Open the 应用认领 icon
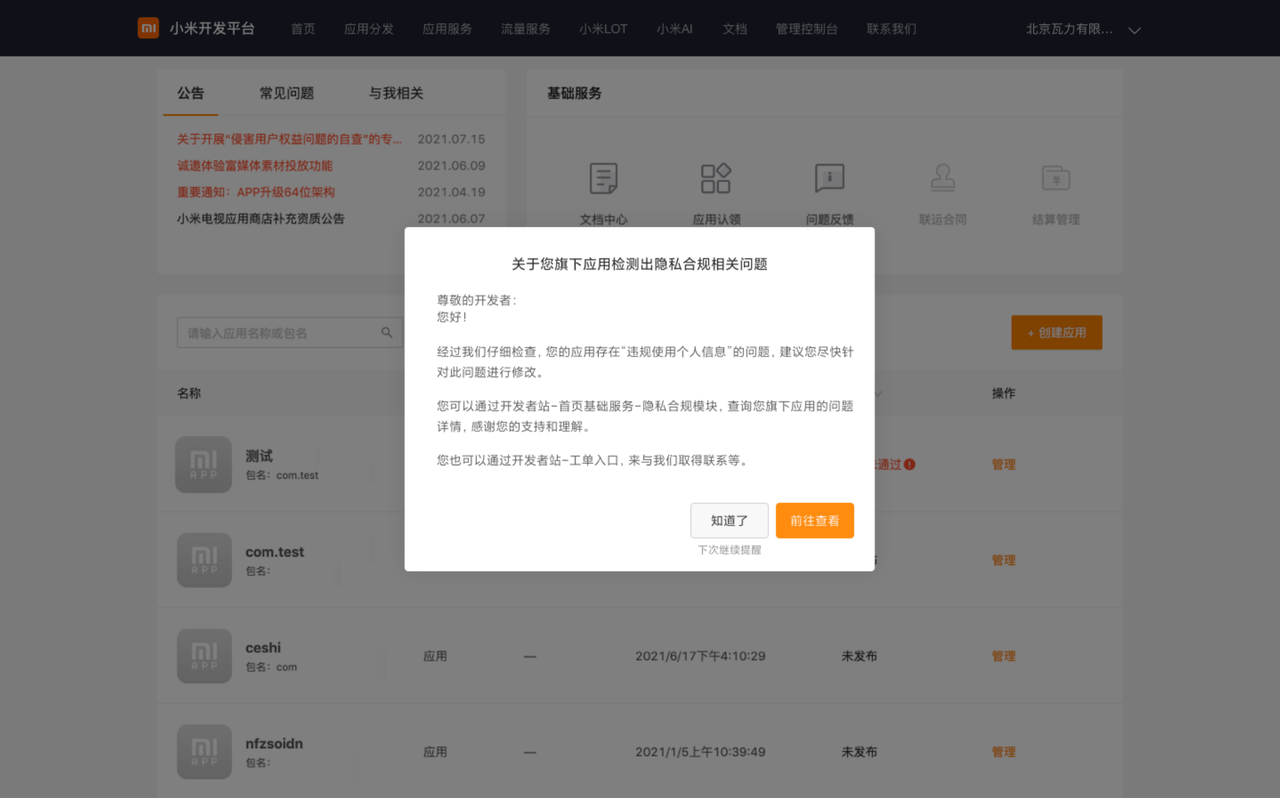 coord(716,179)
